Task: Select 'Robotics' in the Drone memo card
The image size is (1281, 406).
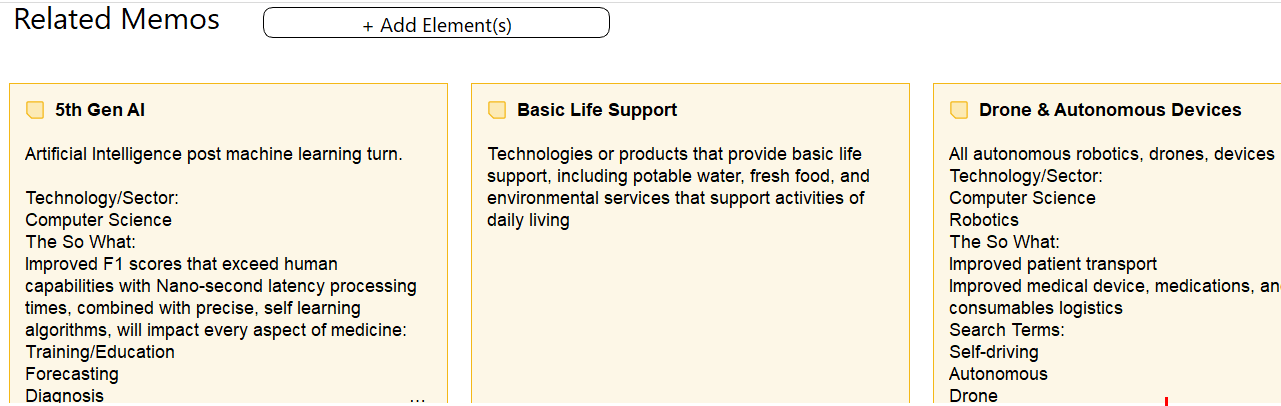Action: coord(984,220)
